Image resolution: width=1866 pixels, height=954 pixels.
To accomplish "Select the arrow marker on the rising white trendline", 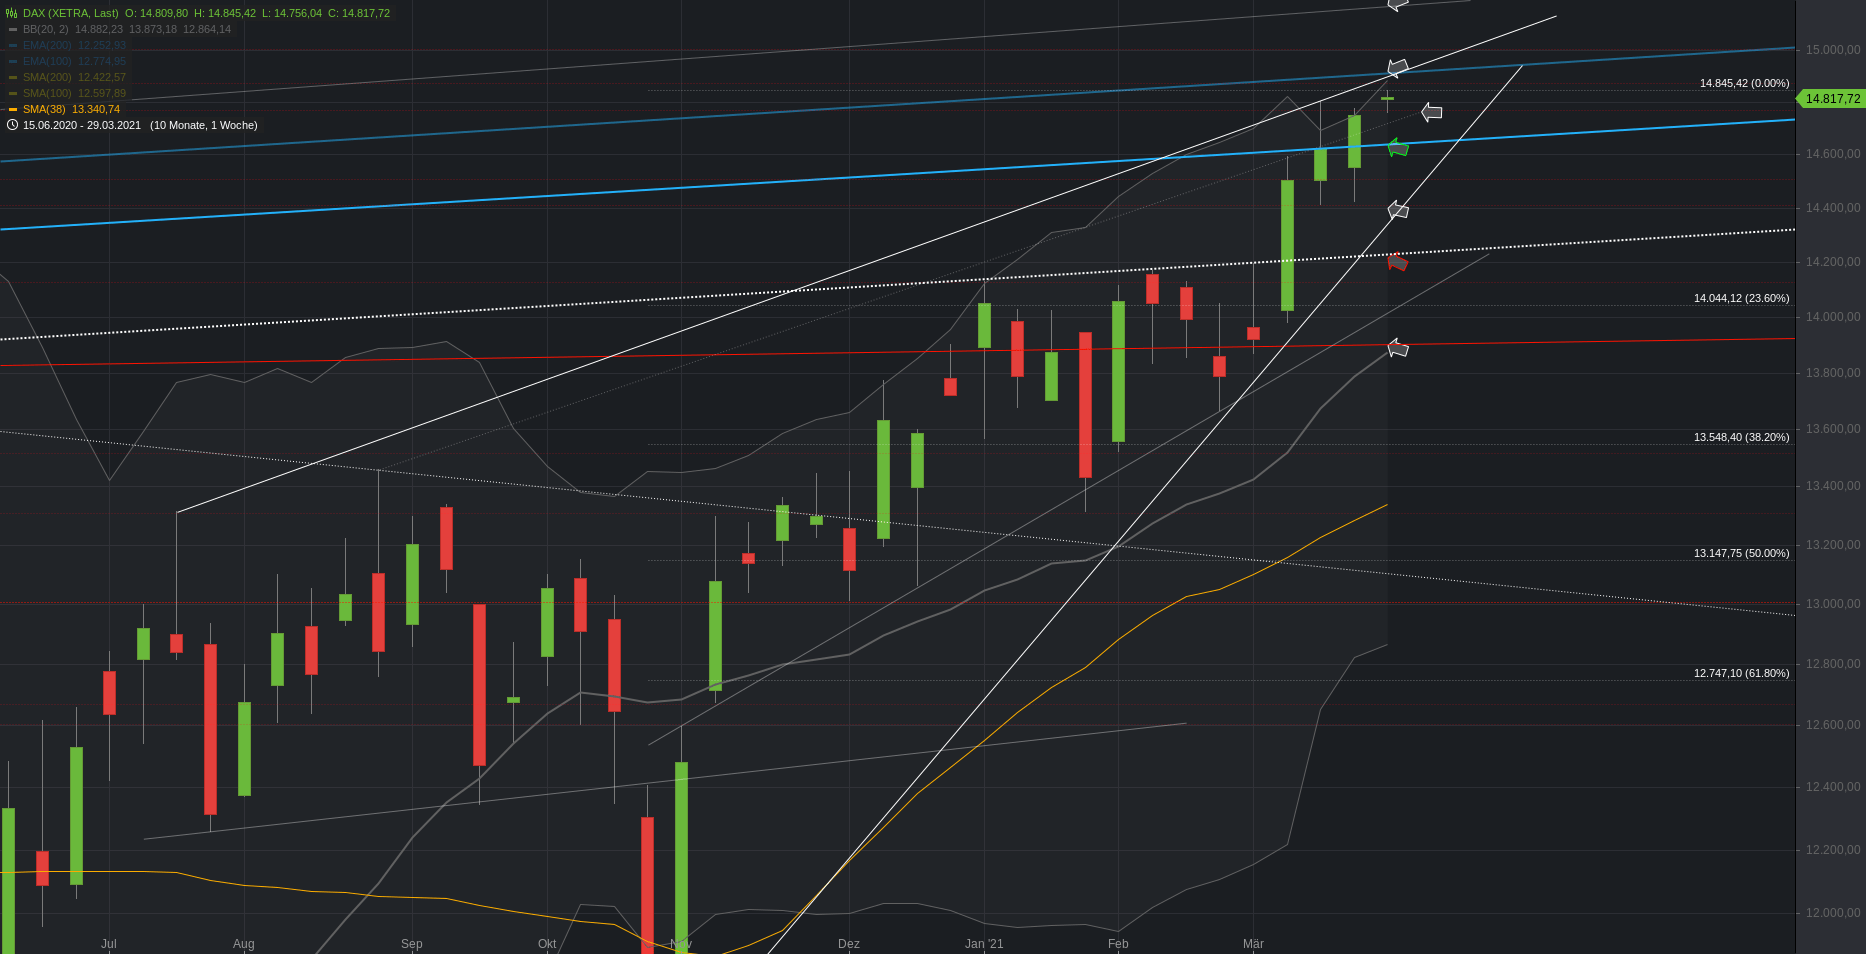I will tap(1398, 210).
